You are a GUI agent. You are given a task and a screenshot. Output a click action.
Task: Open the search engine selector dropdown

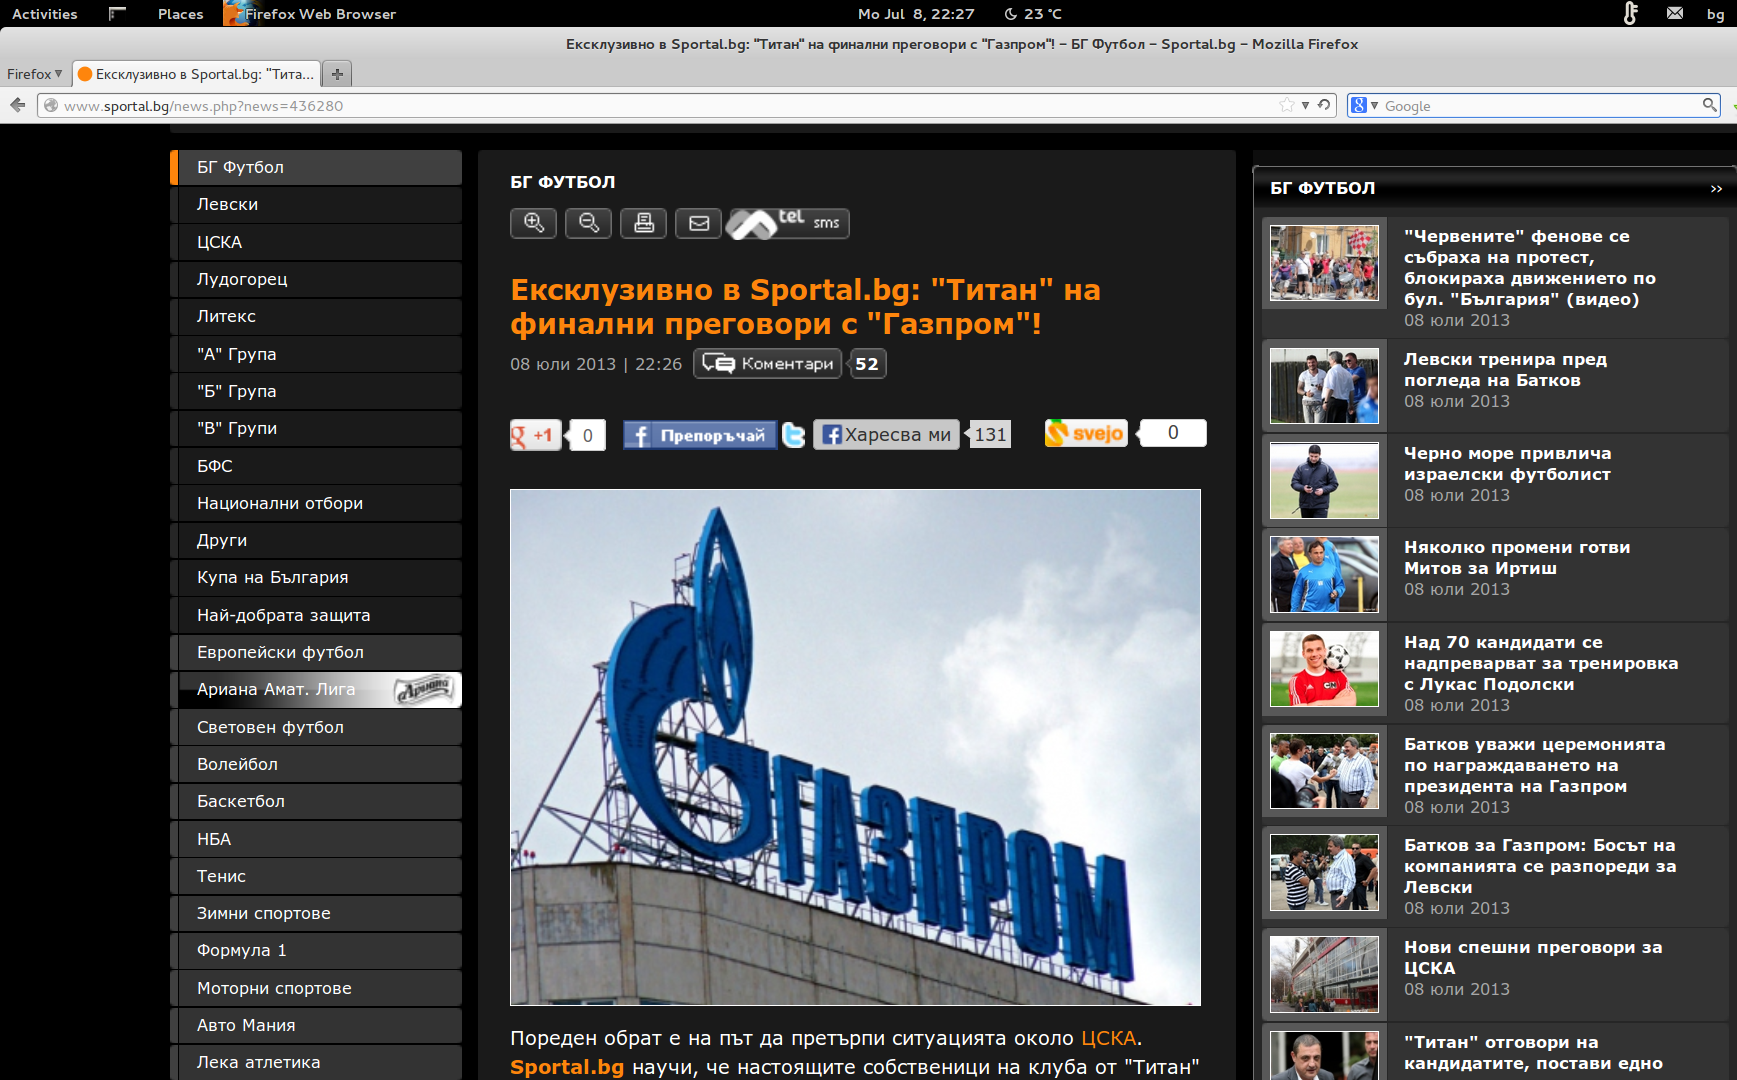point(1364,105)
